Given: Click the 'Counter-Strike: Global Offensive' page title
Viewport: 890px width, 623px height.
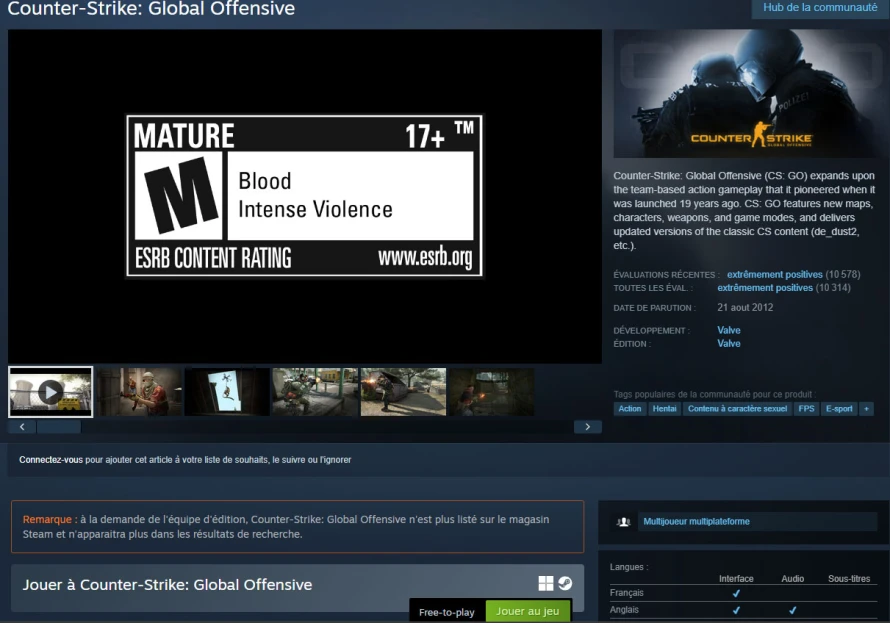Looking at the screenshot, I should pyautogui.click(x=151, y=9).
